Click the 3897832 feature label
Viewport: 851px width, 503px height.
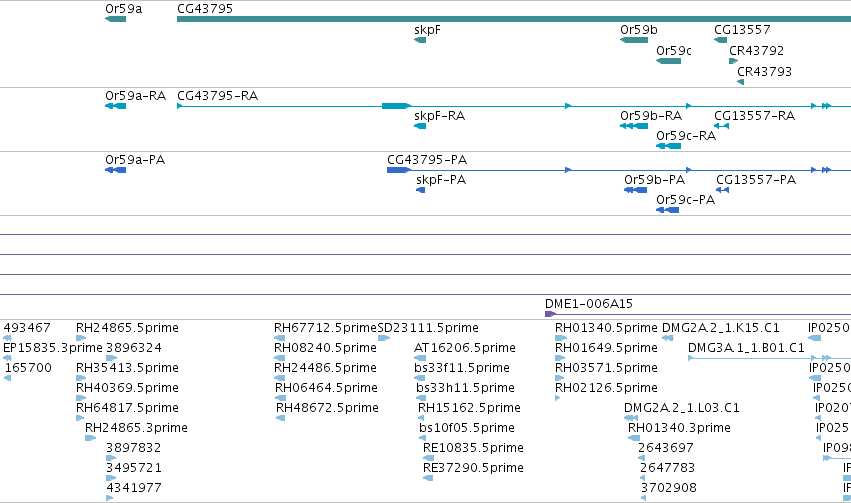[134, 448]
